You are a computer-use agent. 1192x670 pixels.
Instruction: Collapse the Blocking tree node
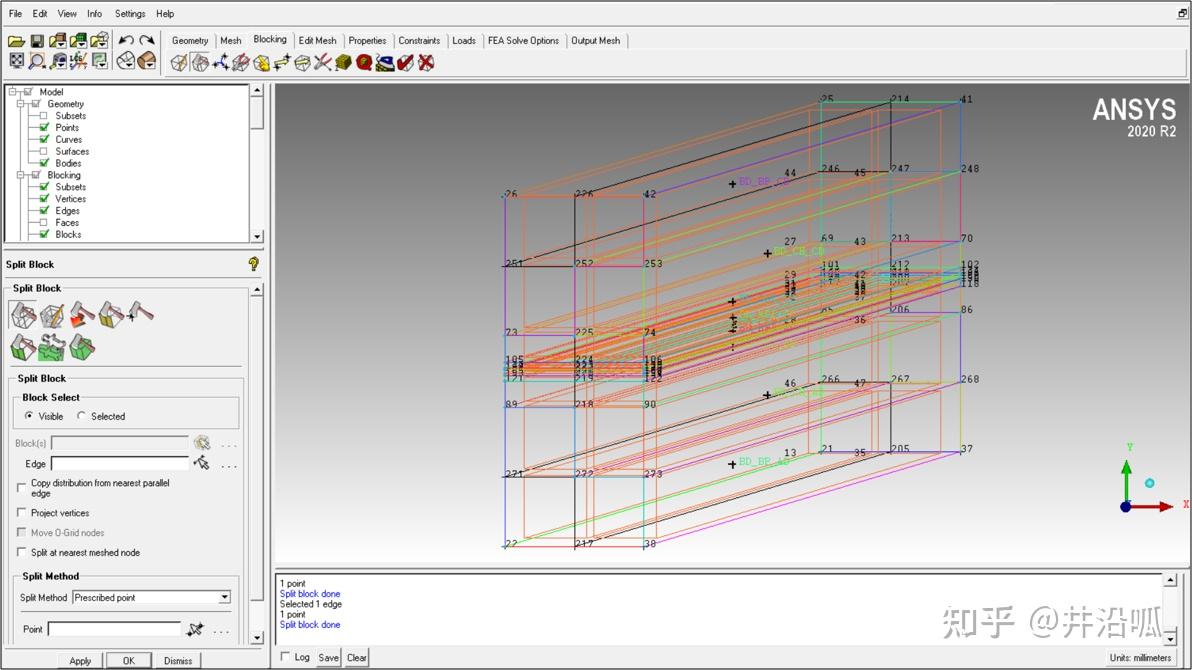click(20, 175)
